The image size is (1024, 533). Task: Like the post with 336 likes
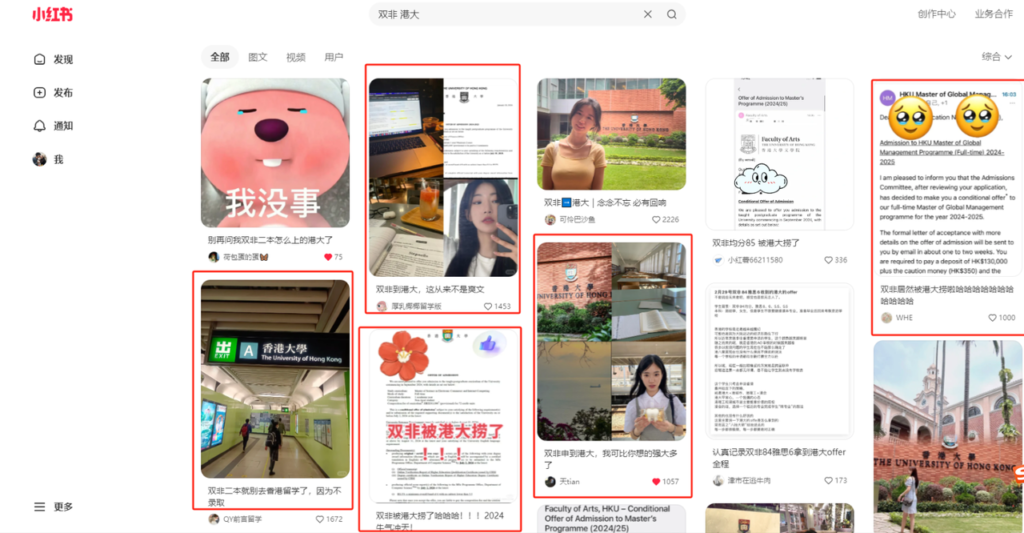point(828,260)
